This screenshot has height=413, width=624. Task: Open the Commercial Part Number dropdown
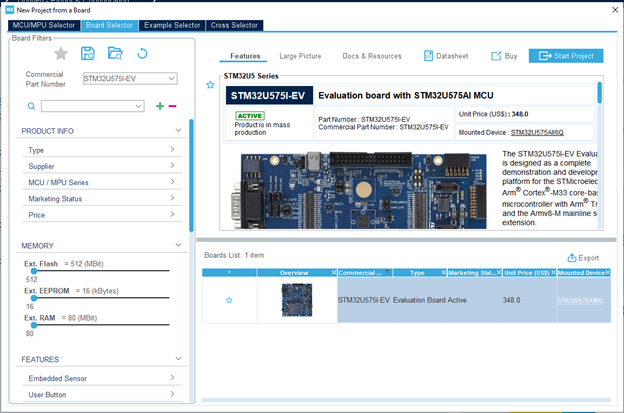point(171,78)
